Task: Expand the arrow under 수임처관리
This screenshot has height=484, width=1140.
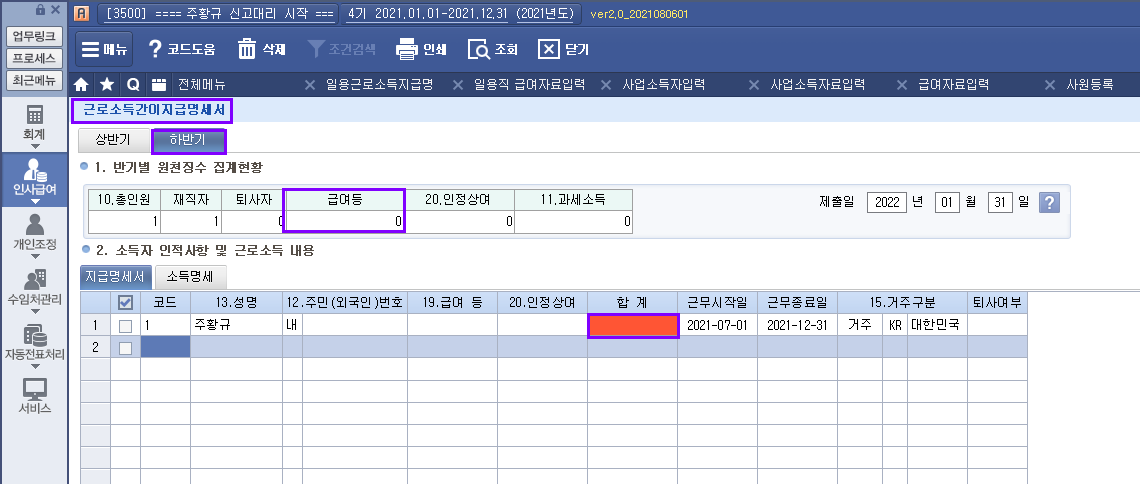Action: (x=34, y=312)
